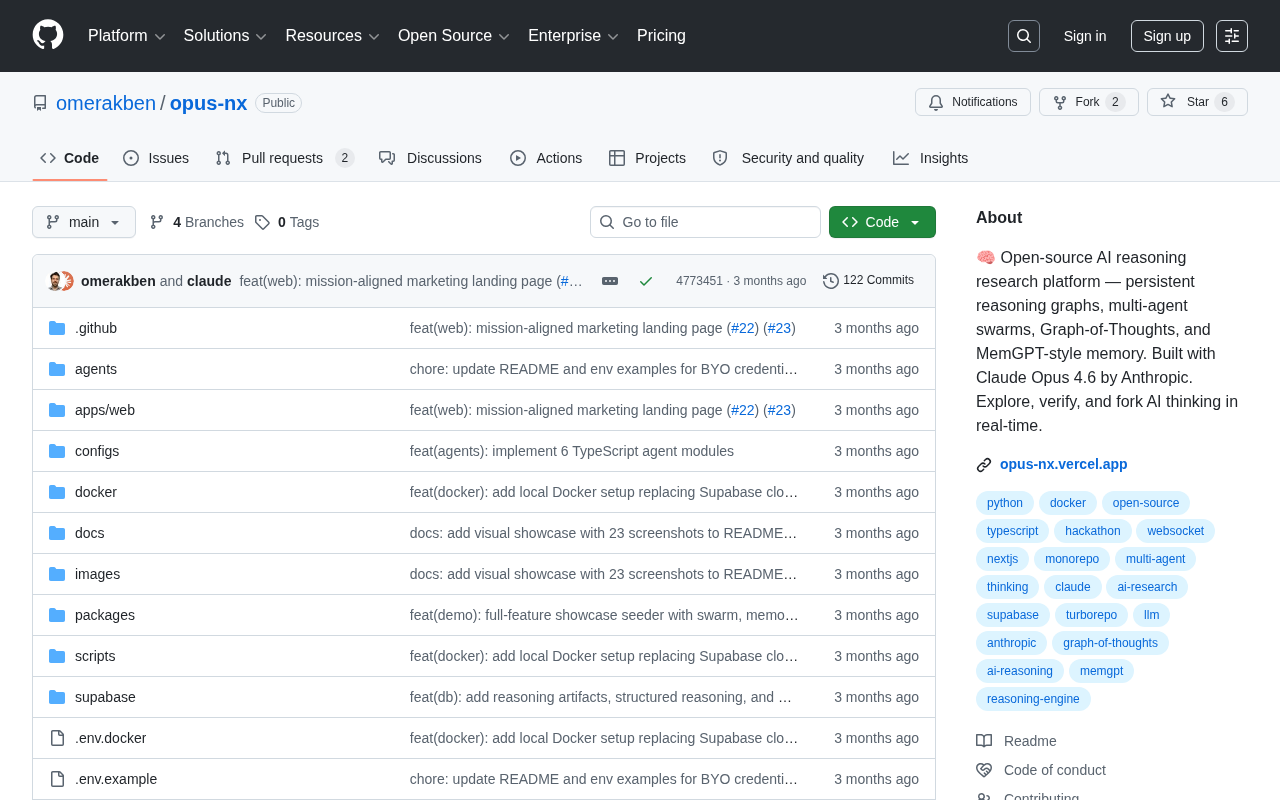Viewport: 1280px width, 800px height.
Task: Open the opus-nx repository name link
Action: 208,103
